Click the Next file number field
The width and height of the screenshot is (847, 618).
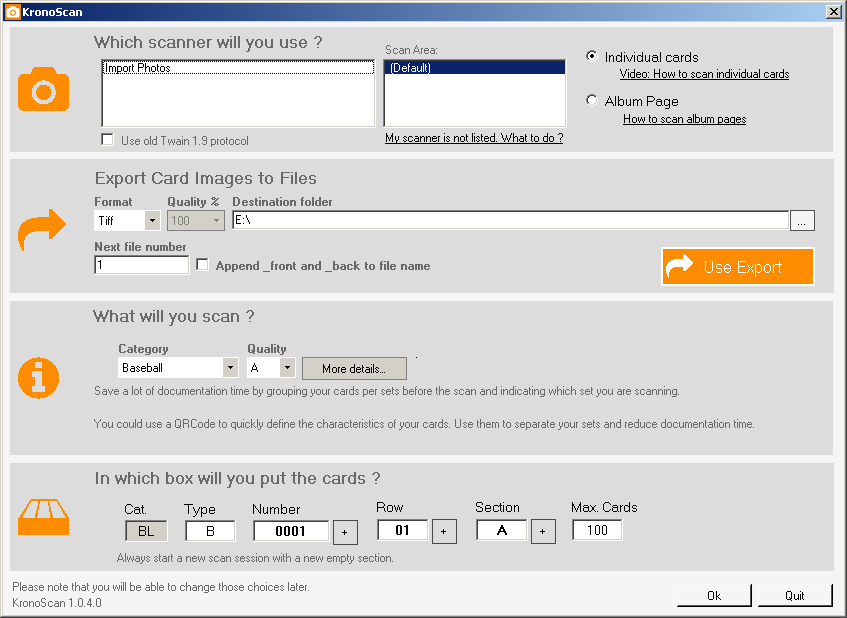point(142,265)
